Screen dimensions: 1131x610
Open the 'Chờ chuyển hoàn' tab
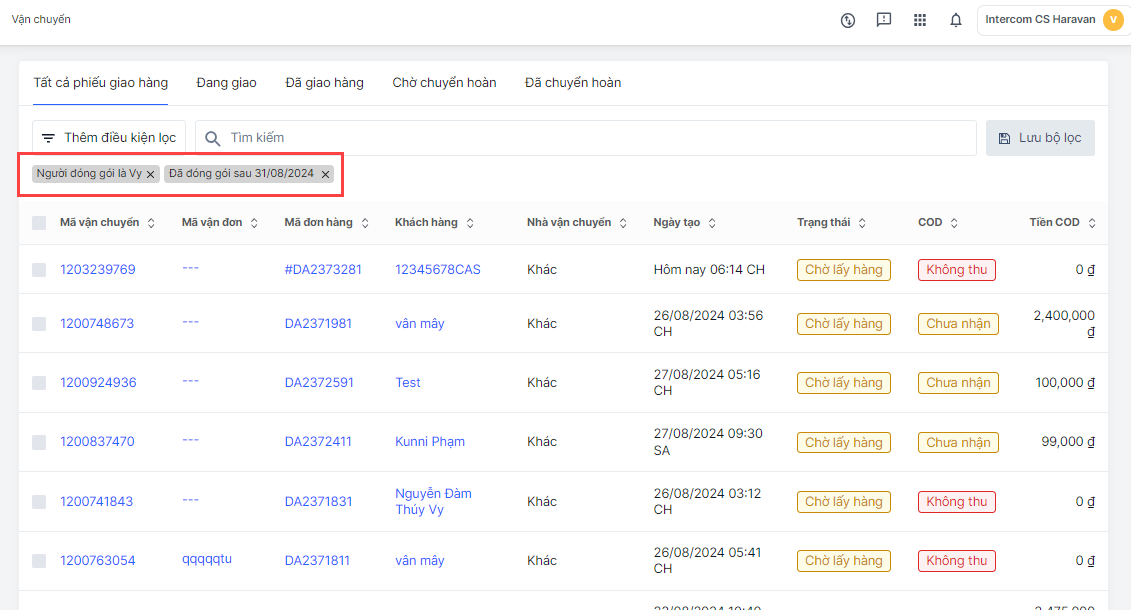tap(444, 83)
